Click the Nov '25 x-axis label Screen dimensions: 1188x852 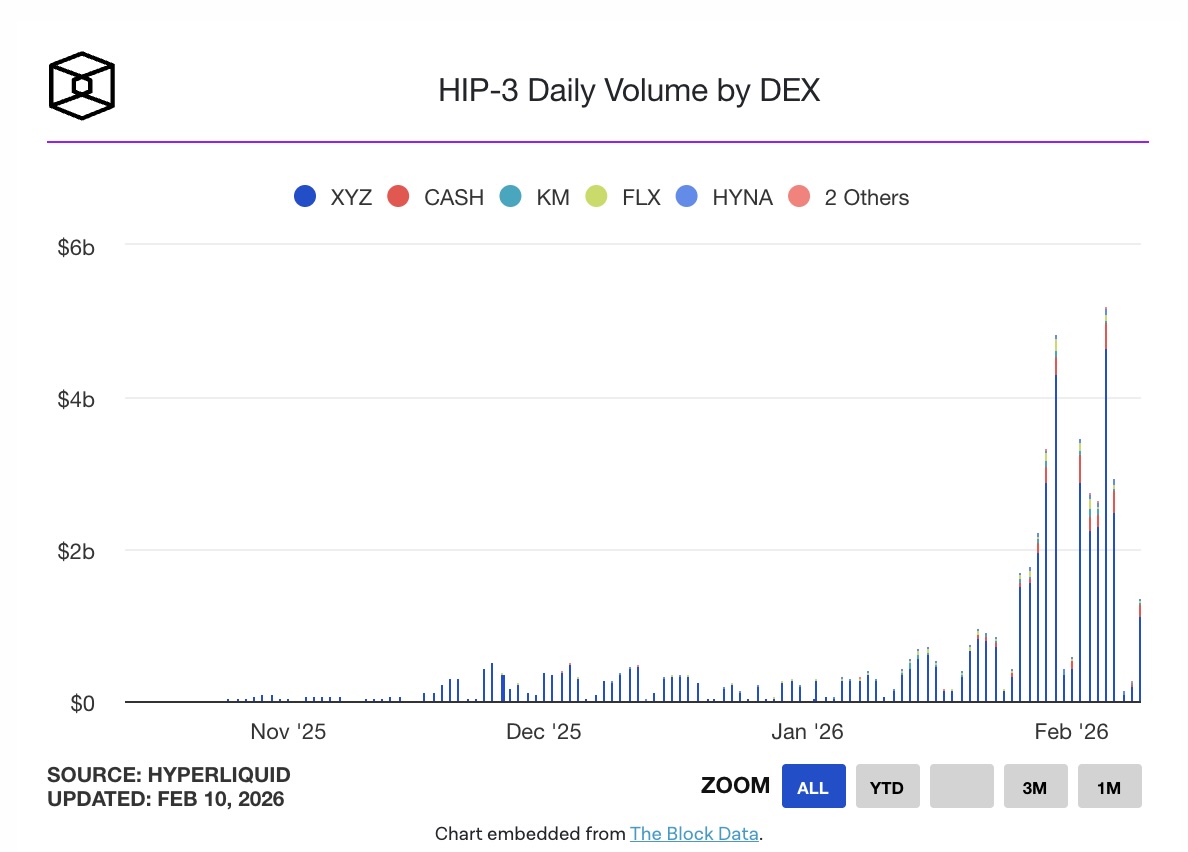(x=288, y=732)
